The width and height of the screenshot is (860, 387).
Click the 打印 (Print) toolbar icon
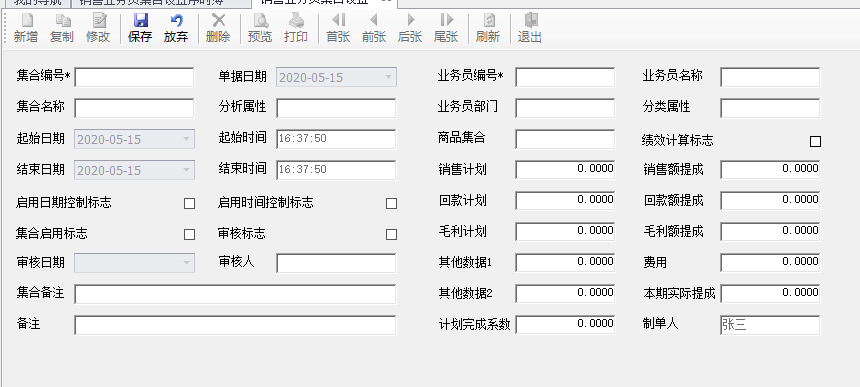pyautogui.click(x=296, y=29)
